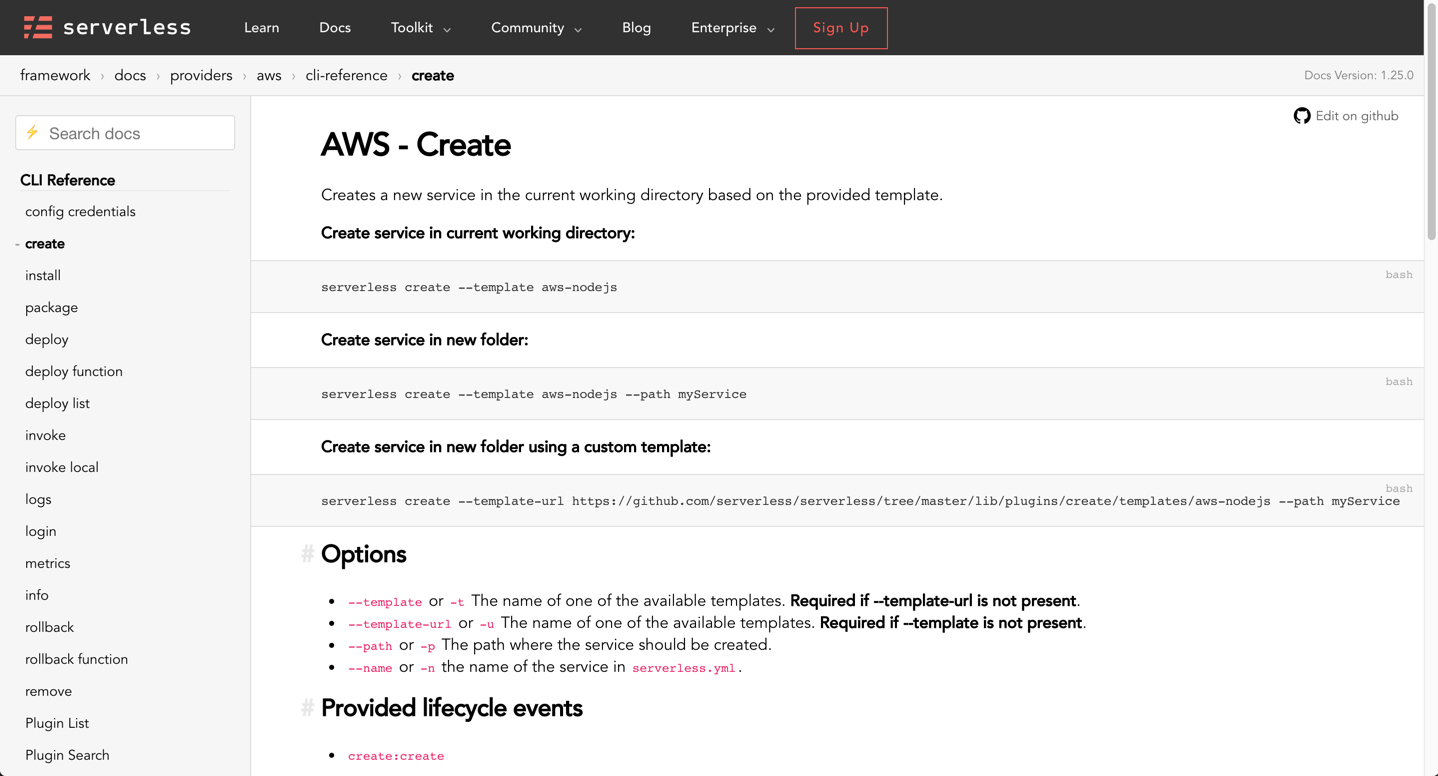Click the --template-url github code line
This screenshot has height=776, width=1438.
click(x=860, y=501)
